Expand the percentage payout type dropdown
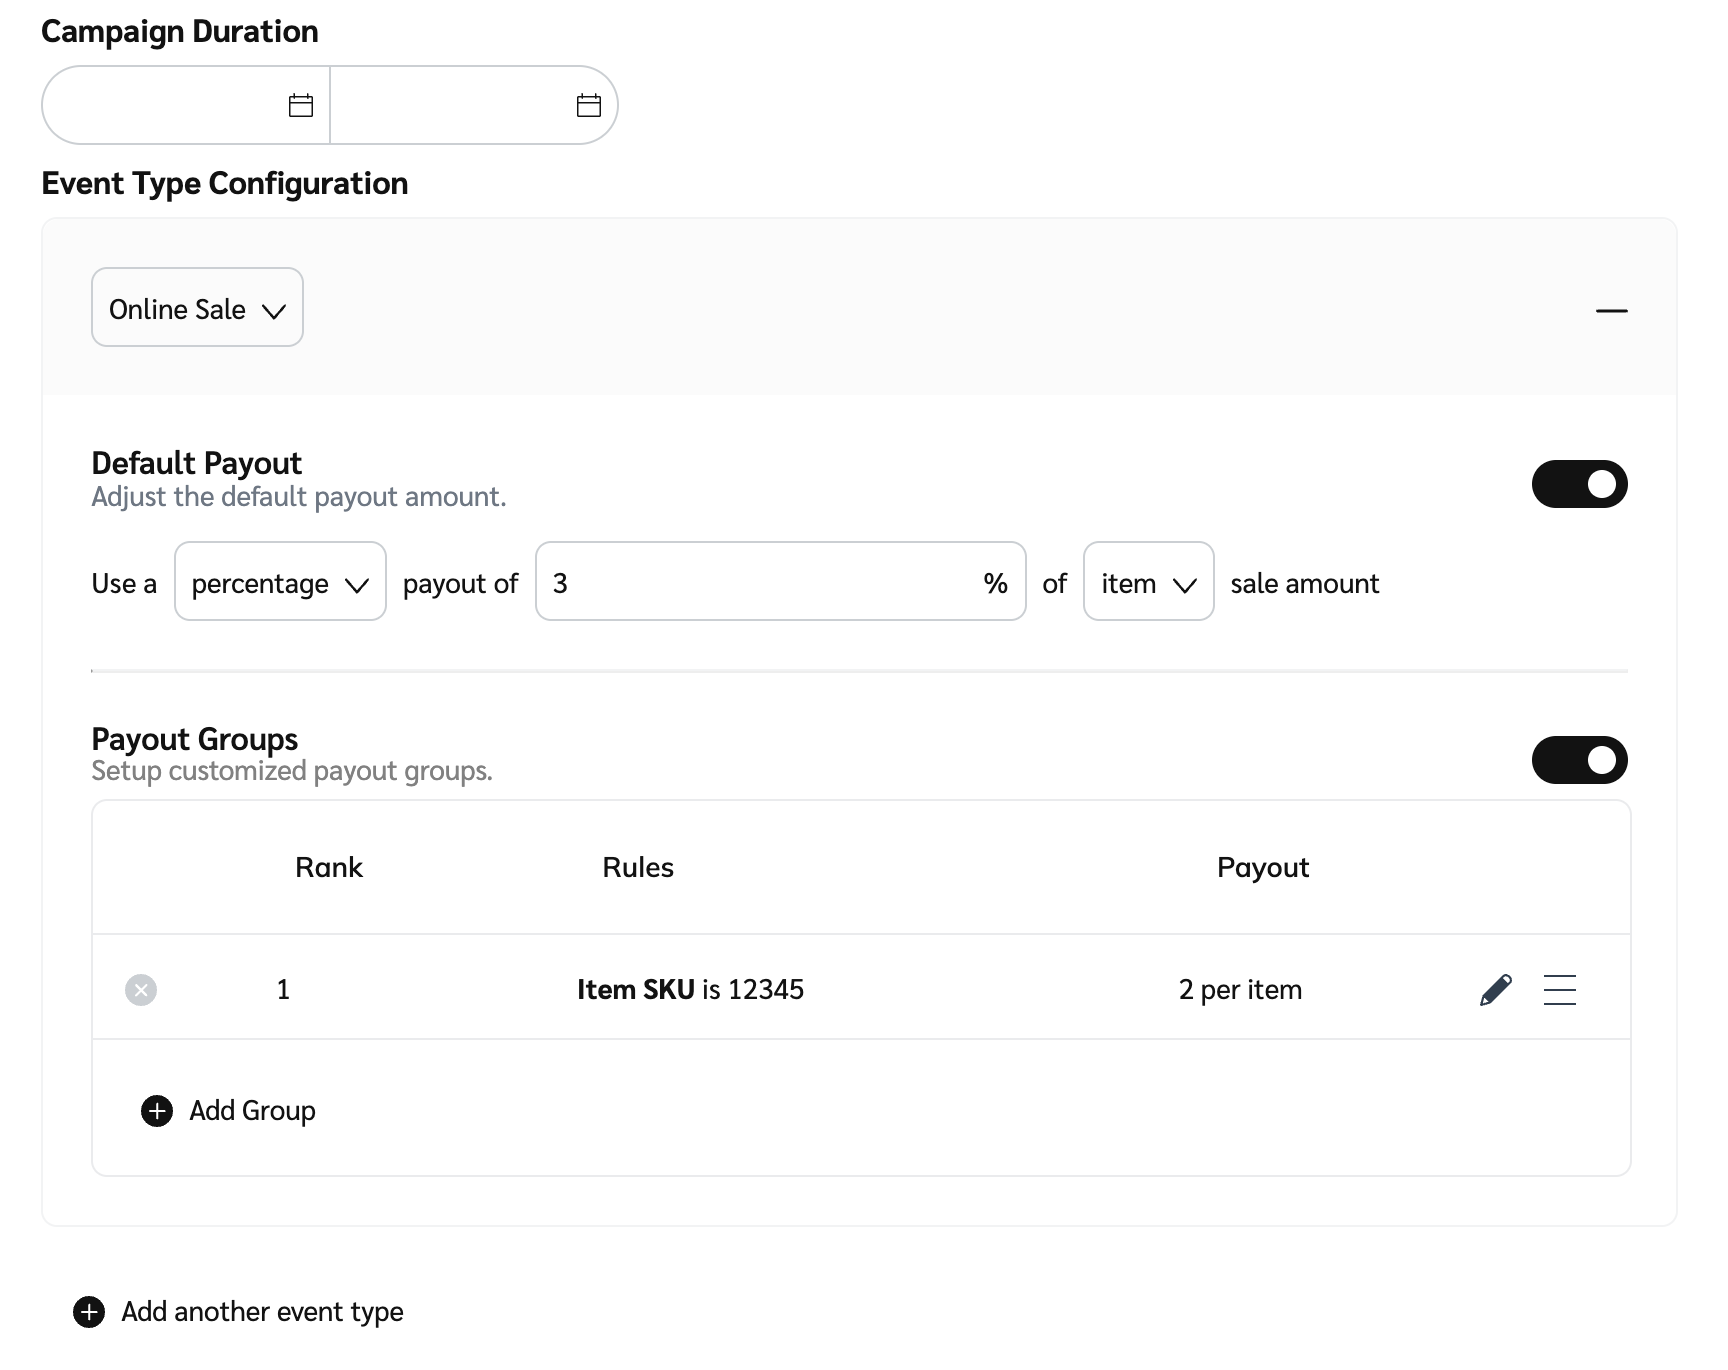 (280, 582)
